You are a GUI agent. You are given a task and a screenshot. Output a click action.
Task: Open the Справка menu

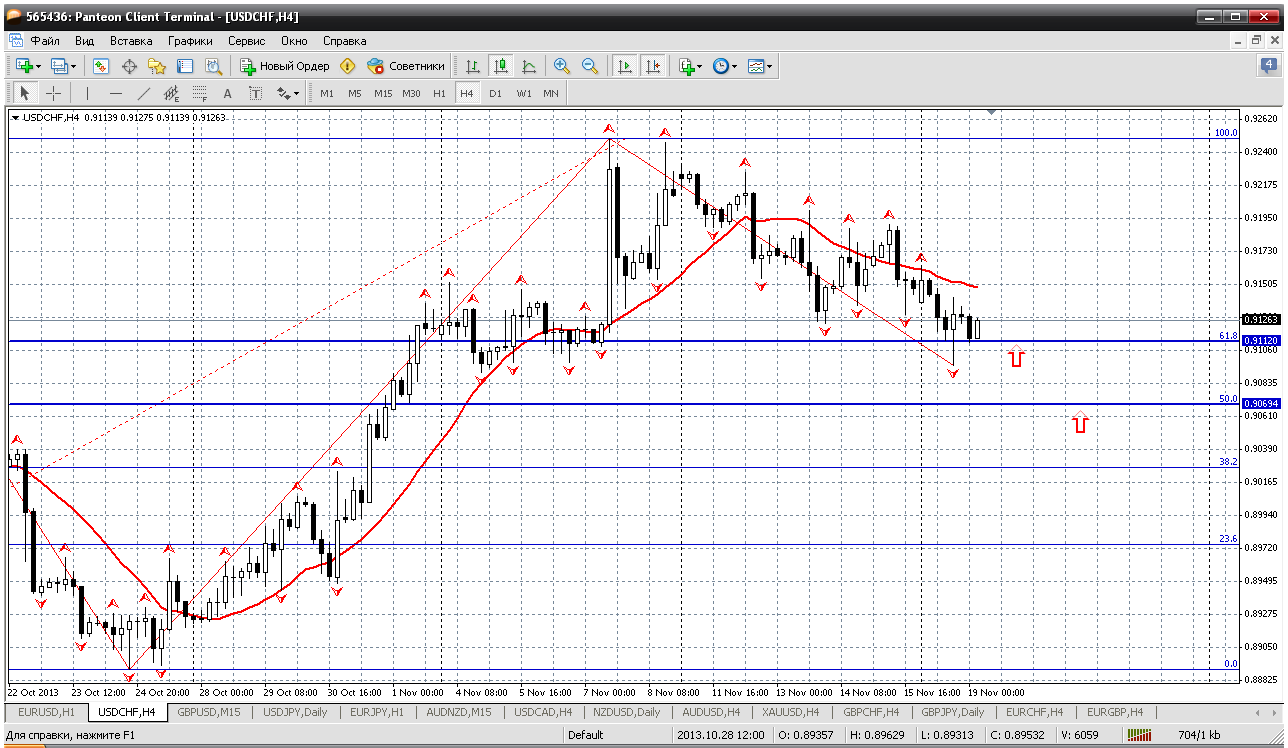(x=345, y=41)
